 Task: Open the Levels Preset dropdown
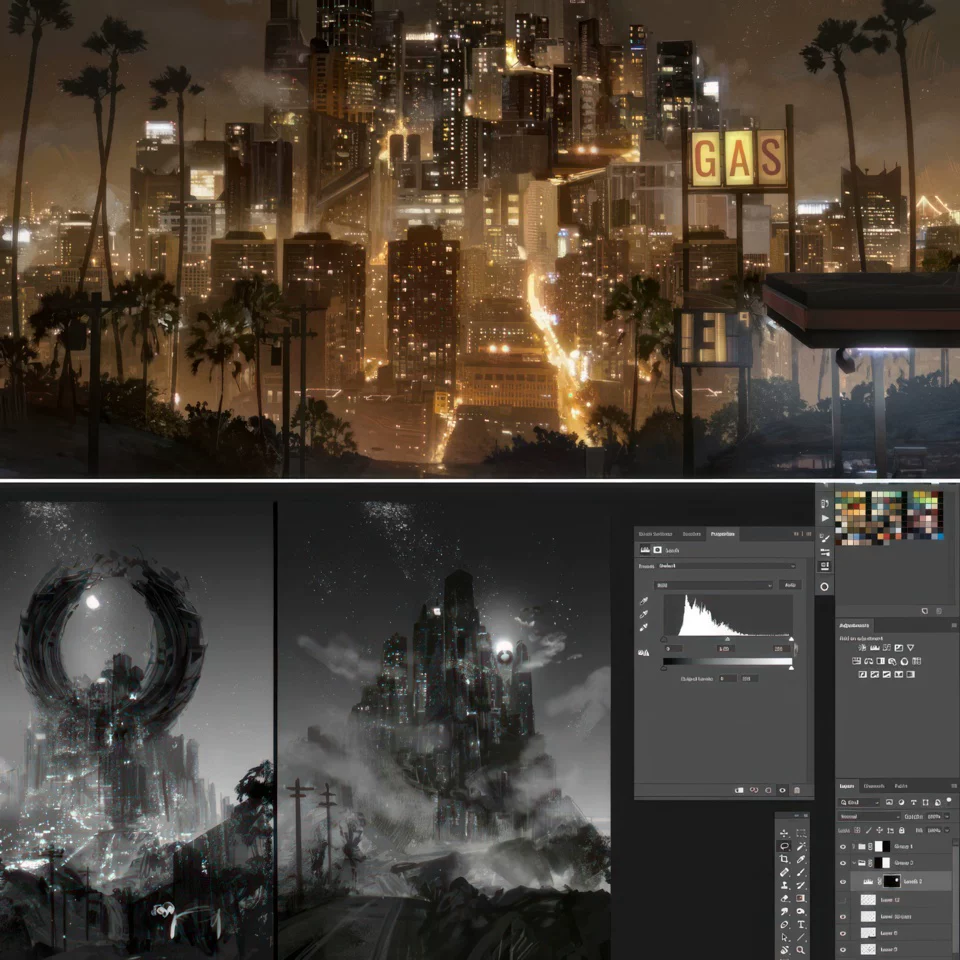point(727,566)
